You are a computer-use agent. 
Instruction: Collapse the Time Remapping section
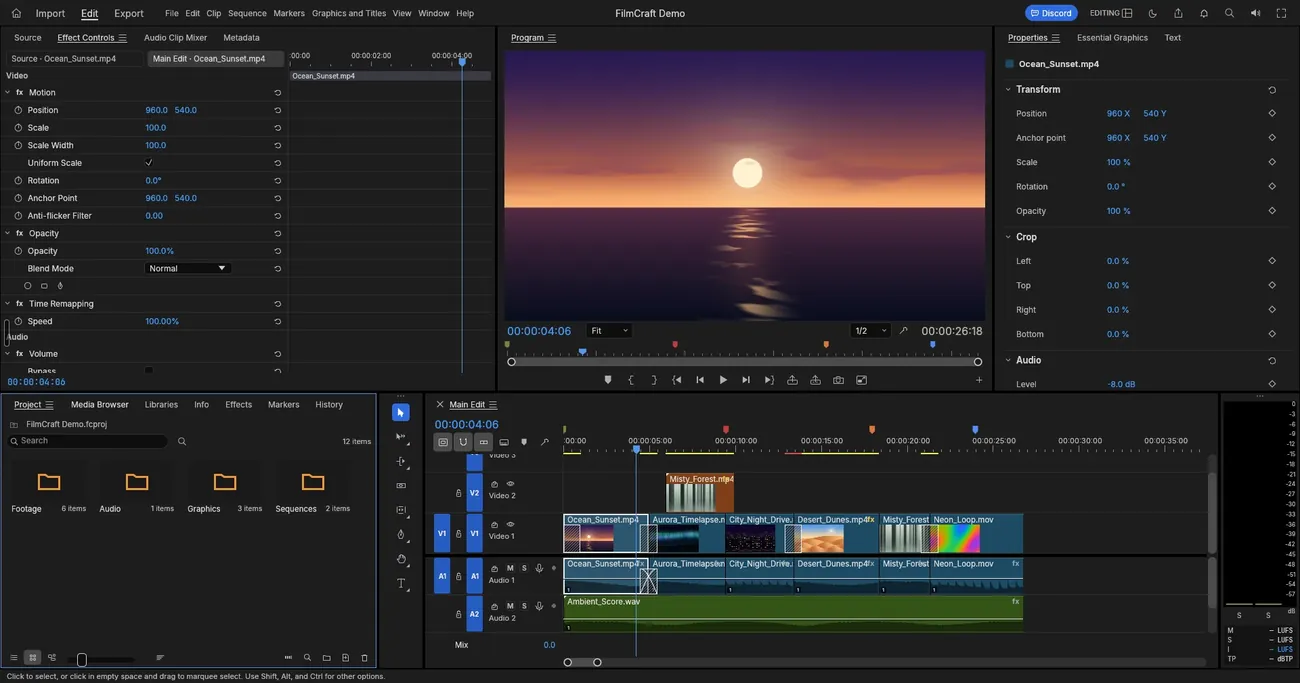7,304
